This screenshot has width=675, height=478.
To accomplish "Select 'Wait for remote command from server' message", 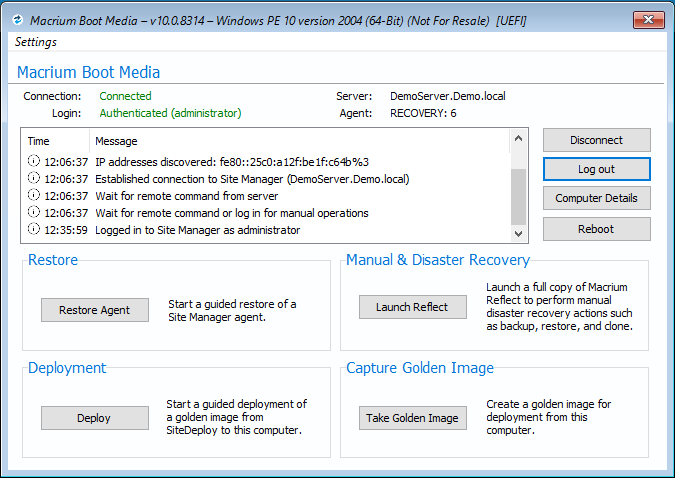I will pyautogui.click(x=186, y=196).
